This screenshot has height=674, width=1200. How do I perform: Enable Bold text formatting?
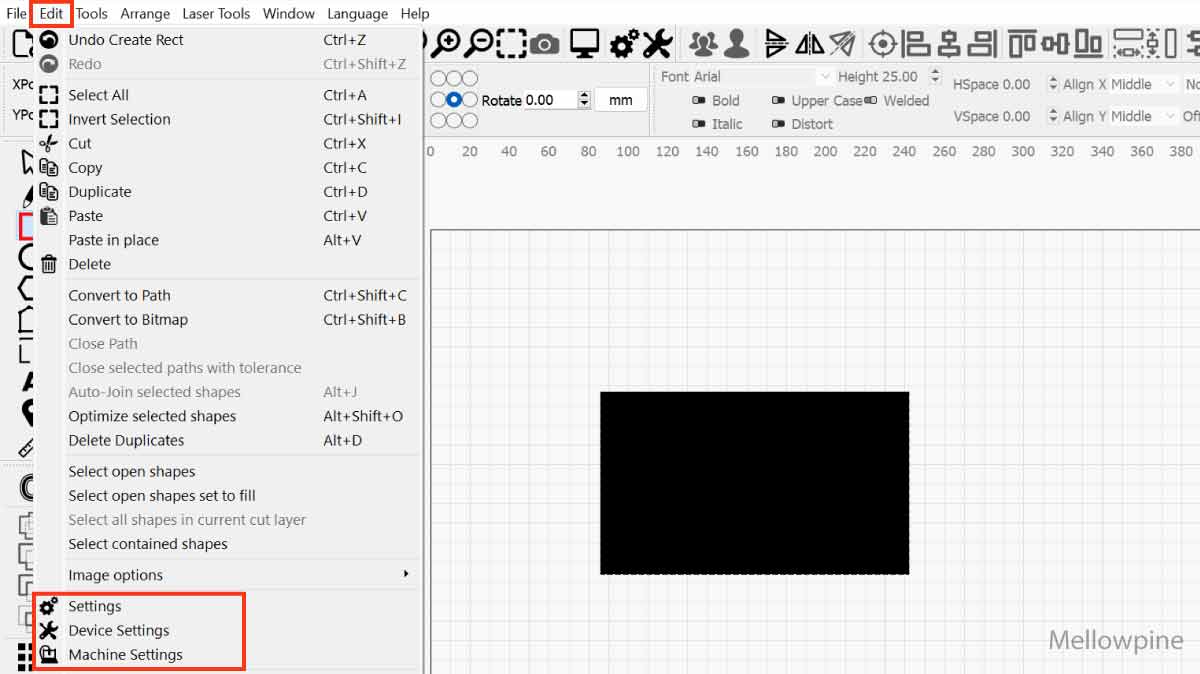[x=707, y=101]
